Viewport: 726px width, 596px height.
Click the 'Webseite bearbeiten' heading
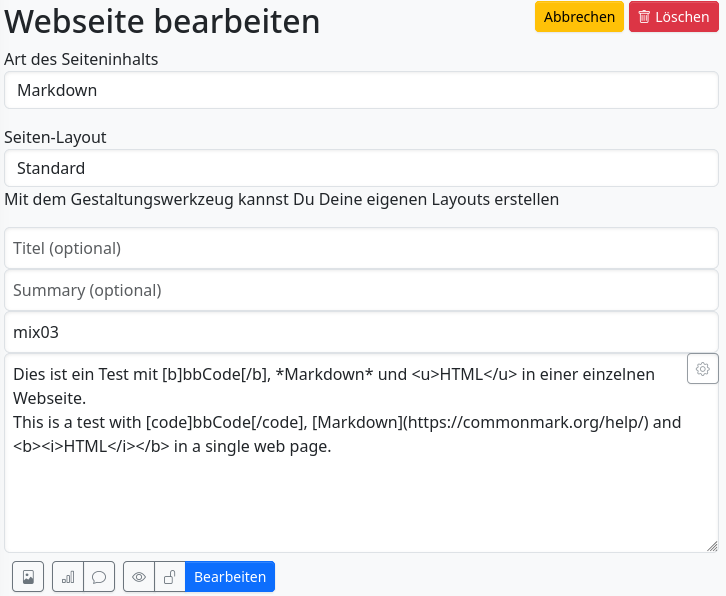pyautogui.click(x=162, y=21)
